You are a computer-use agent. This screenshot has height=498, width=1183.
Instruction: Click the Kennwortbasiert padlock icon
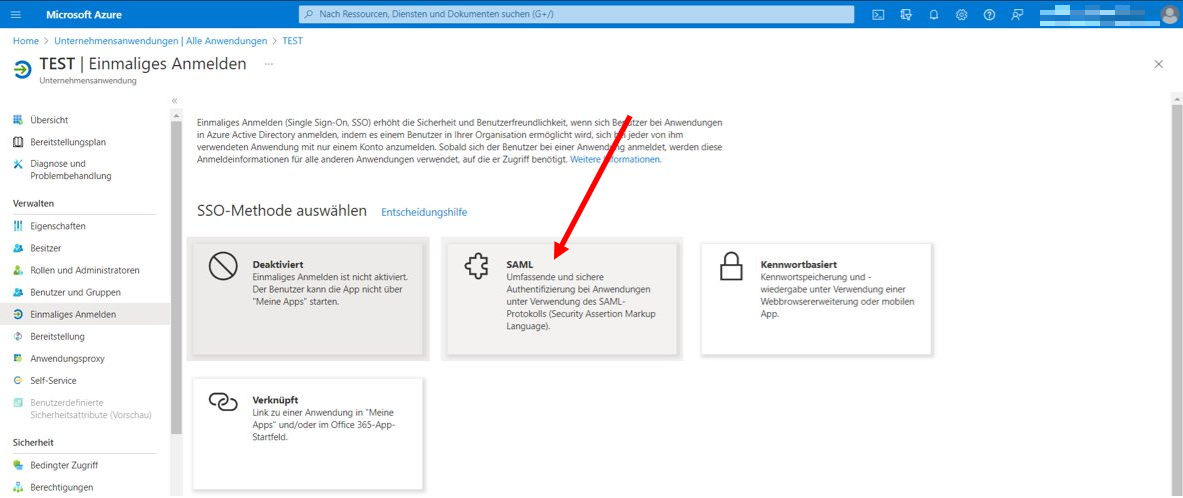(x=730, y=267)
